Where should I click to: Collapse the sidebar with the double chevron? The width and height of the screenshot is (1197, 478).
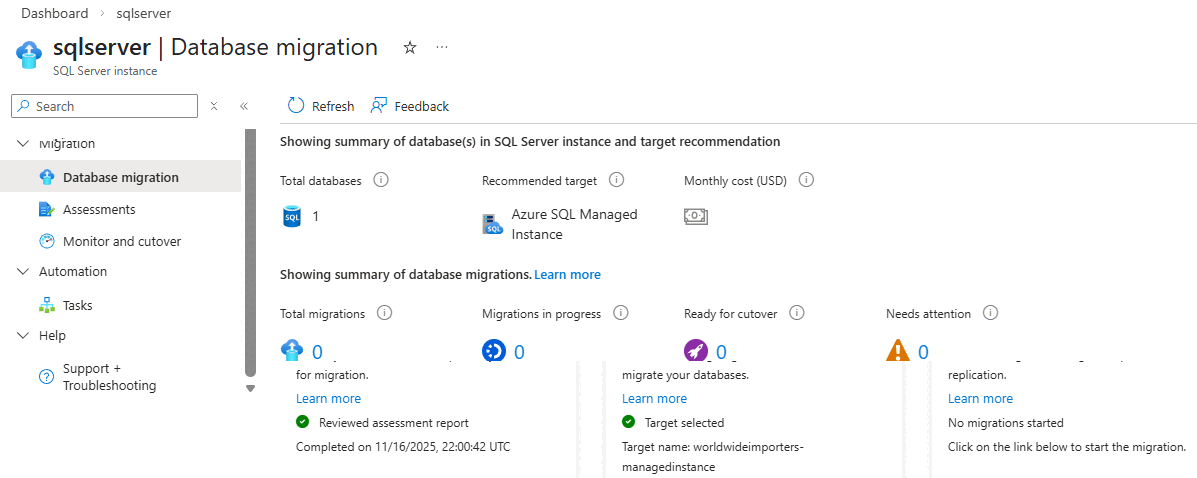243,106
